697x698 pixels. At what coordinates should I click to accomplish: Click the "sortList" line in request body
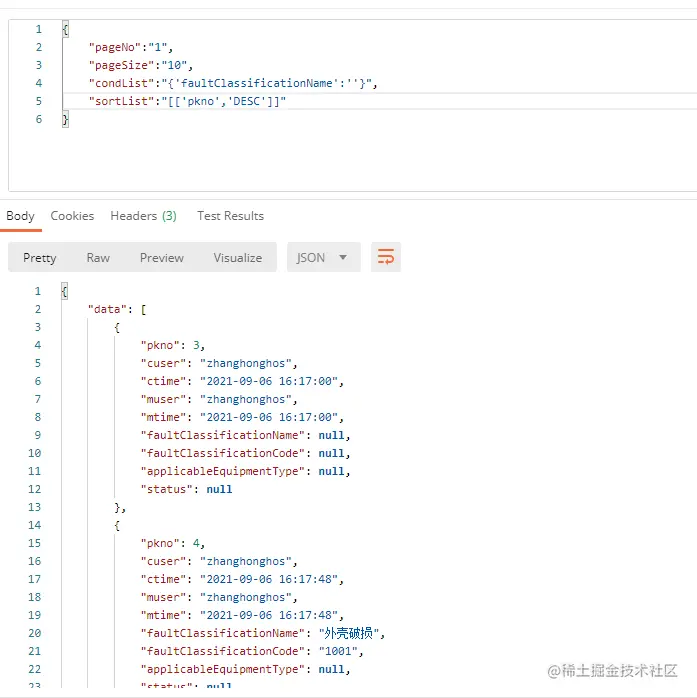[187, 101]
